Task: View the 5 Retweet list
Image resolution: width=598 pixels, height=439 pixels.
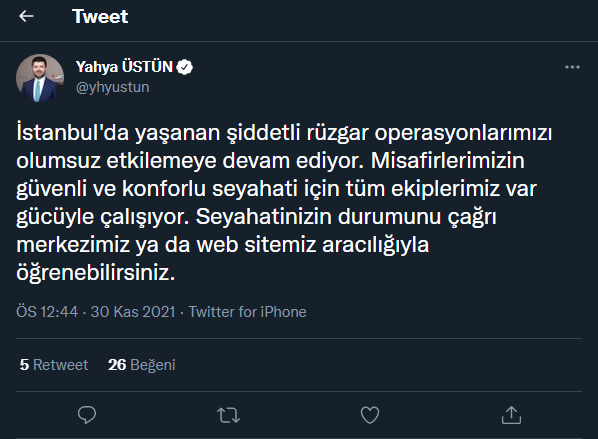Action: pos(54,365)
